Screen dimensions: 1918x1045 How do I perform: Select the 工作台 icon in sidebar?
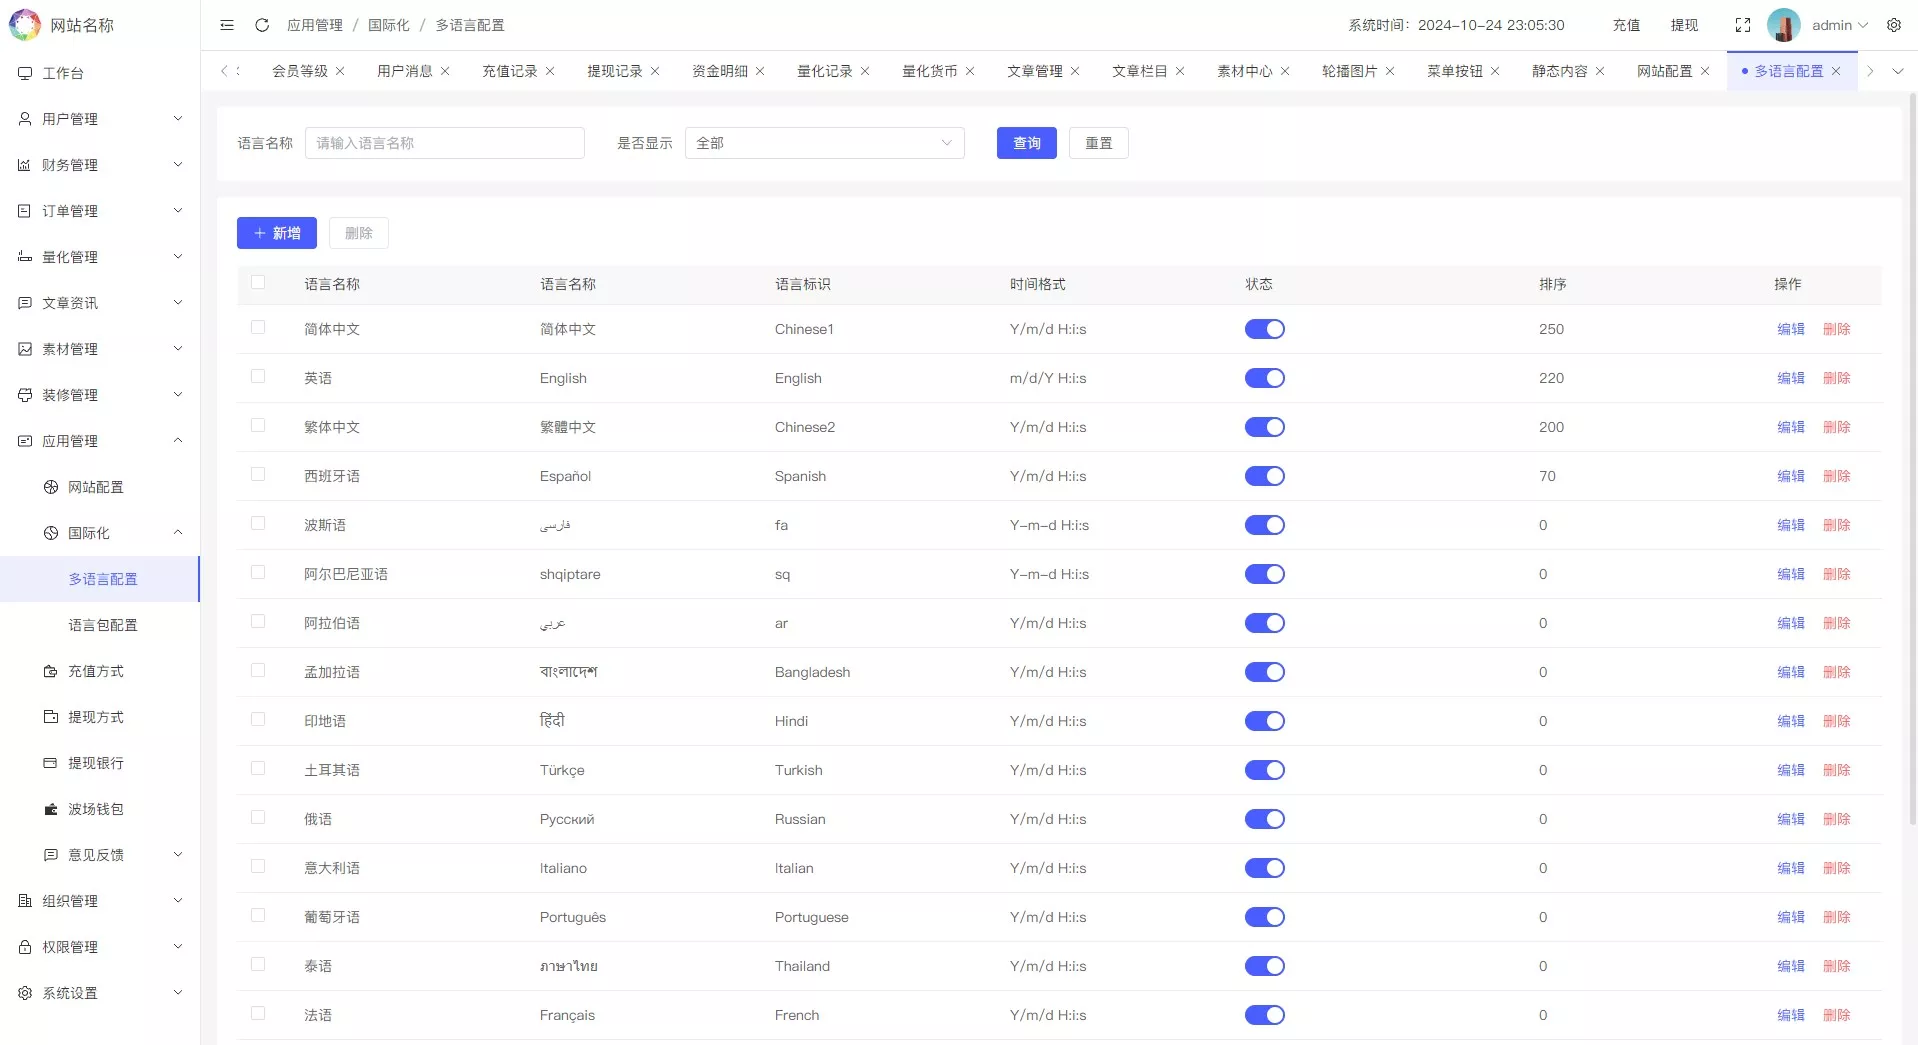pos(24,72)
